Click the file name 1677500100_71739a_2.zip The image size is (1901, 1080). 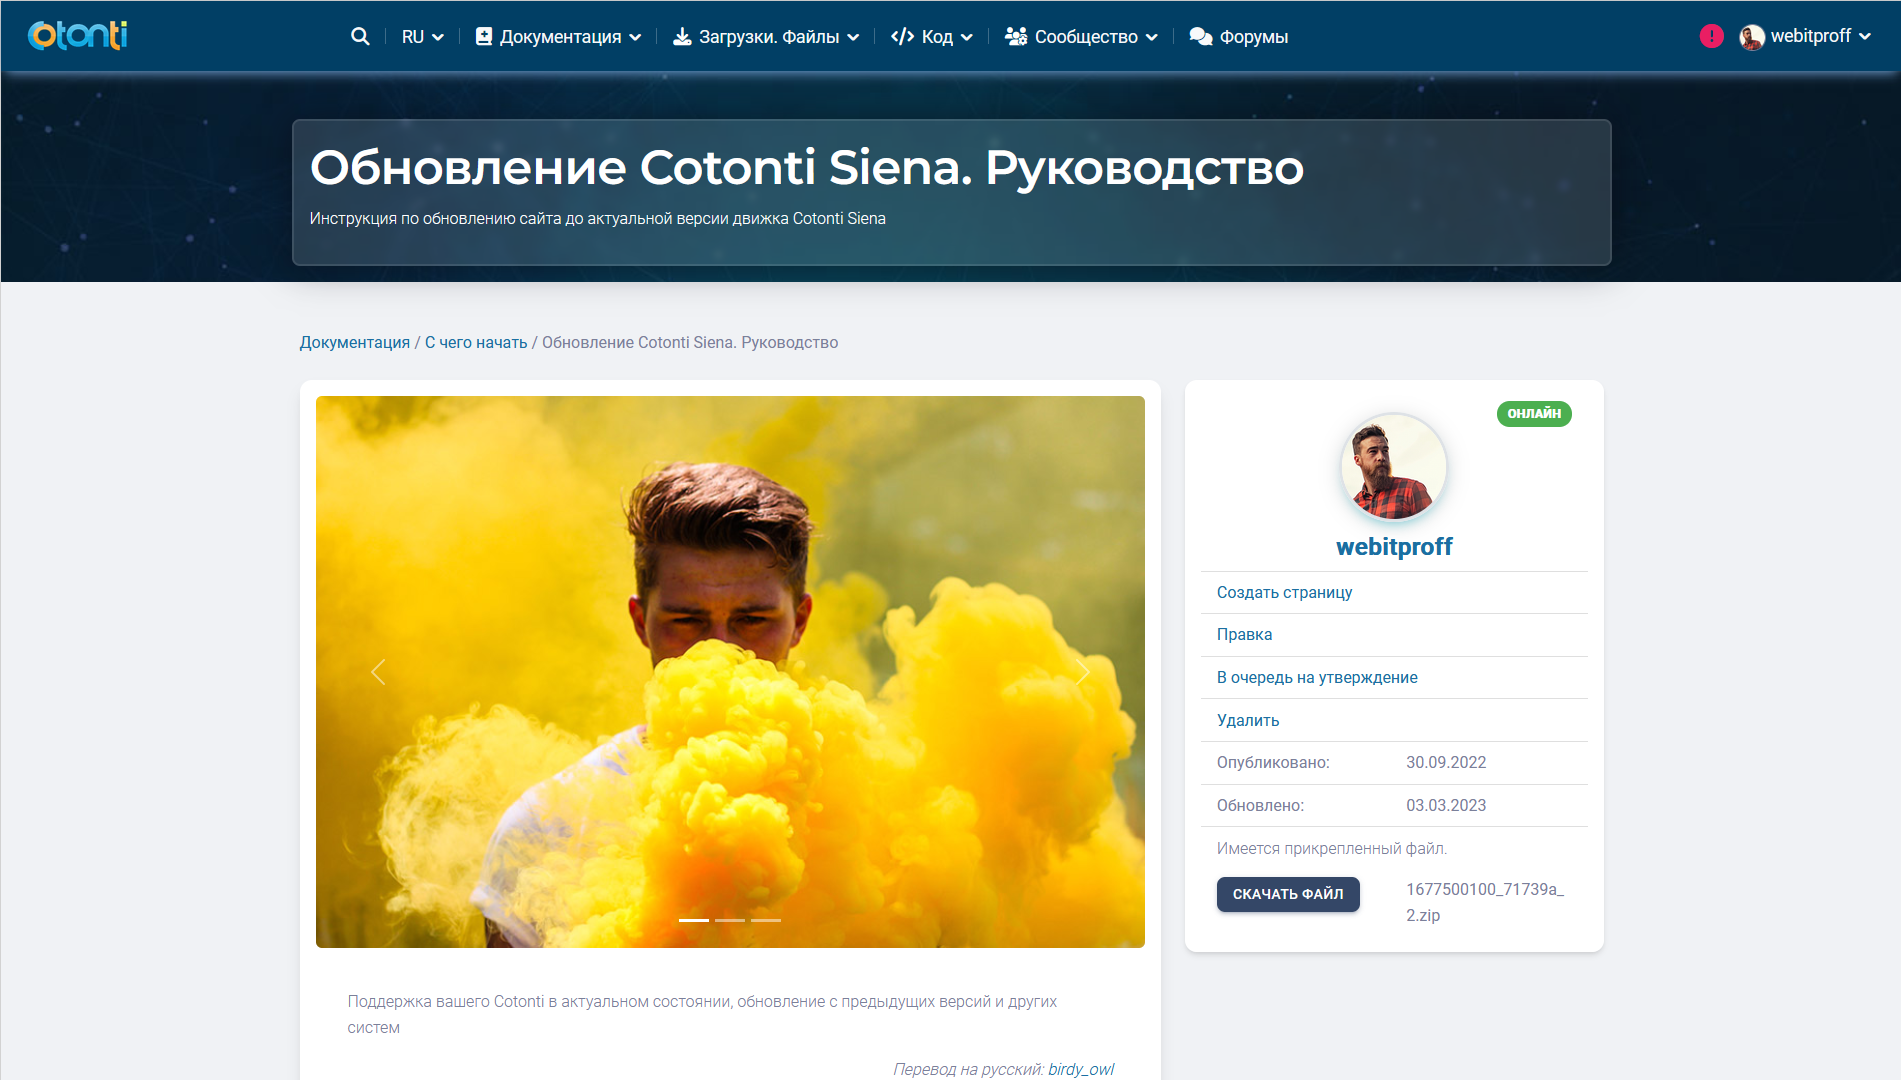pos(1485,902)
